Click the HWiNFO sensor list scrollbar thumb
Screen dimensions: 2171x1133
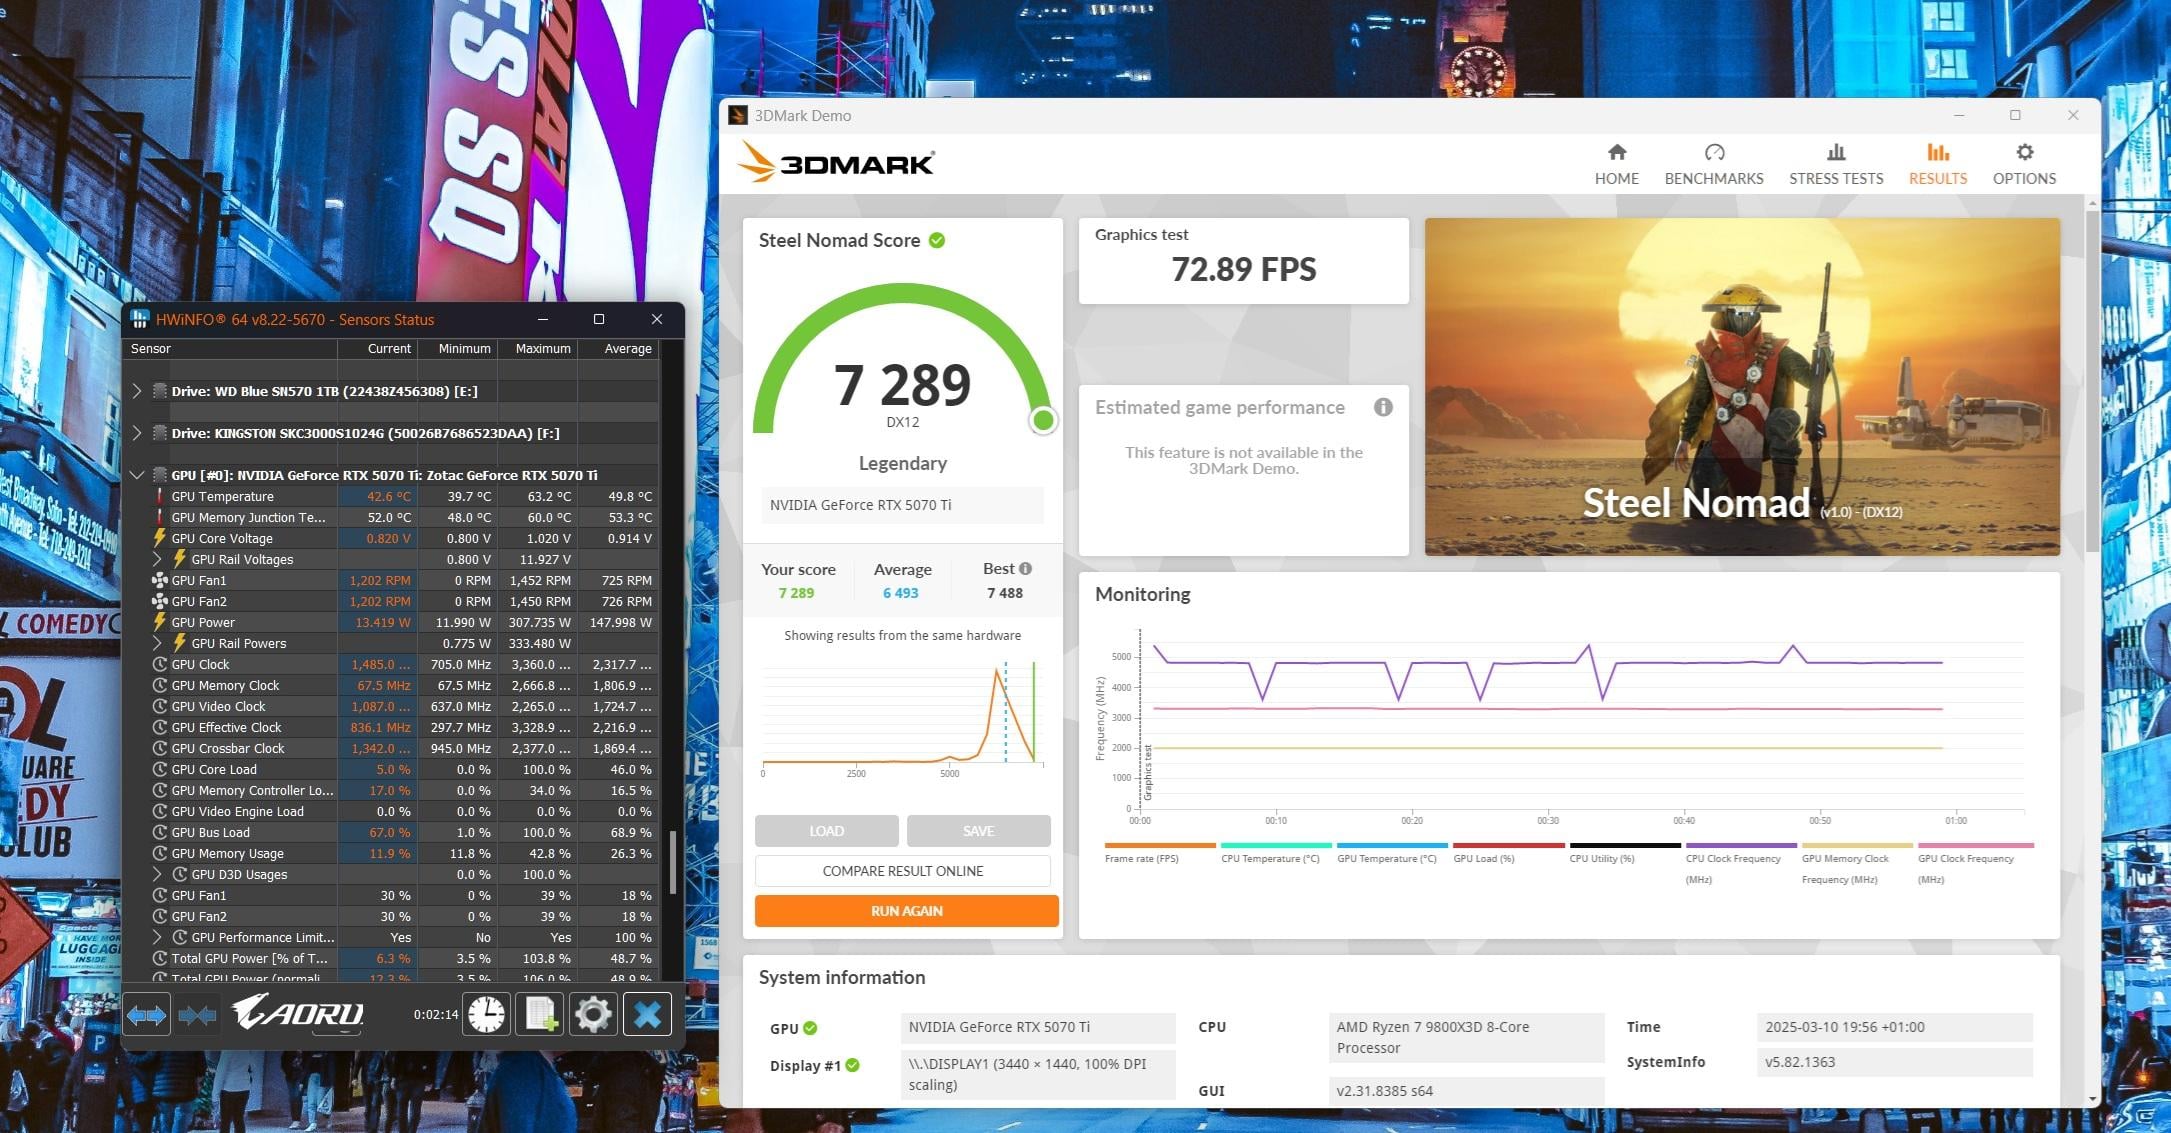(x=673, y=862)
